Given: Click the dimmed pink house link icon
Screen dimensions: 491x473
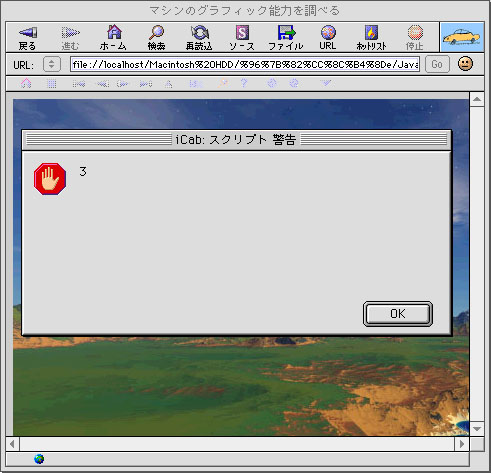Looking at the screenshot, I should pyautogui.click(x=26, y=83).
